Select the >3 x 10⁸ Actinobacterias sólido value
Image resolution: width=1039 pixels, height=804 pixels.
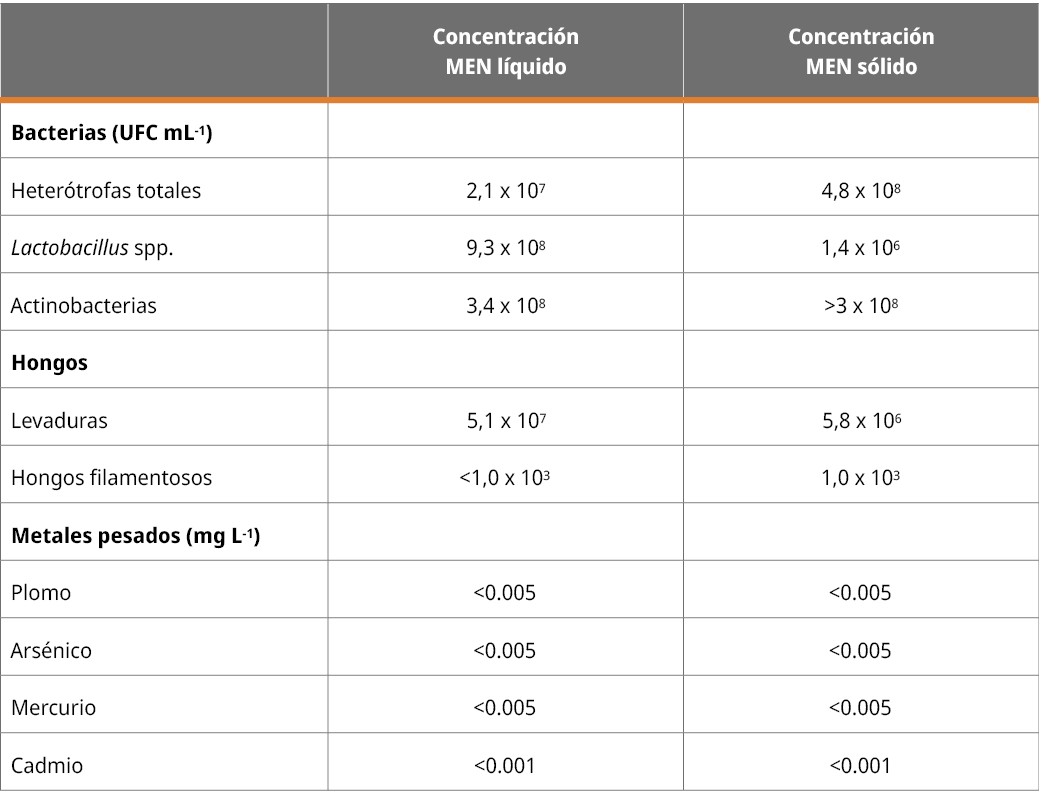[x=860, y=306]
